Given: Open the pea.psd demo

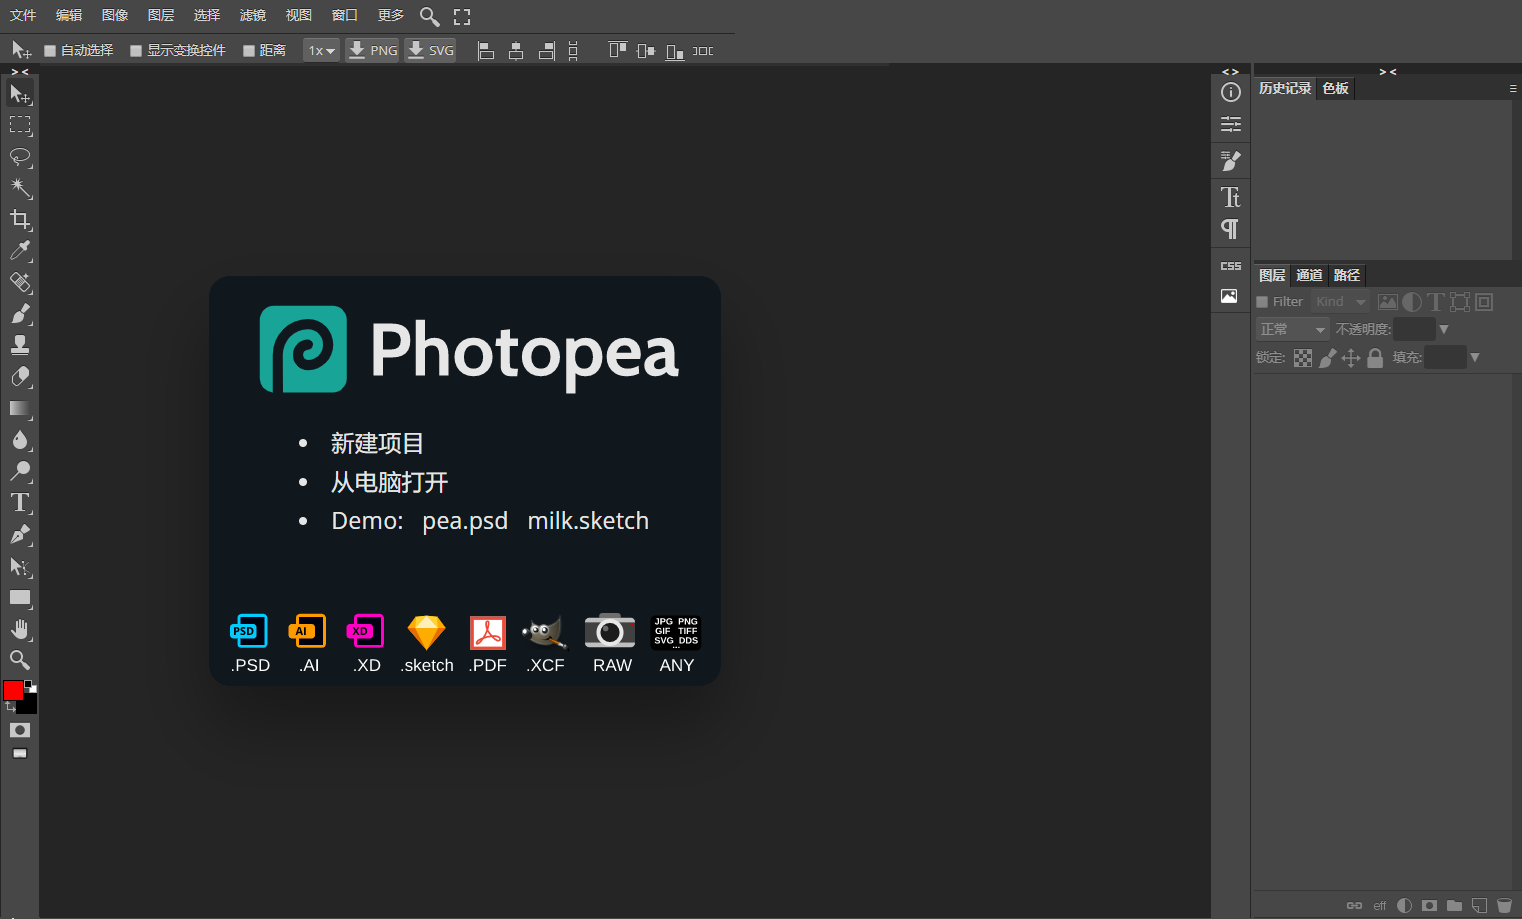Looking at the screenshot, I should click(x=465, y=521).
